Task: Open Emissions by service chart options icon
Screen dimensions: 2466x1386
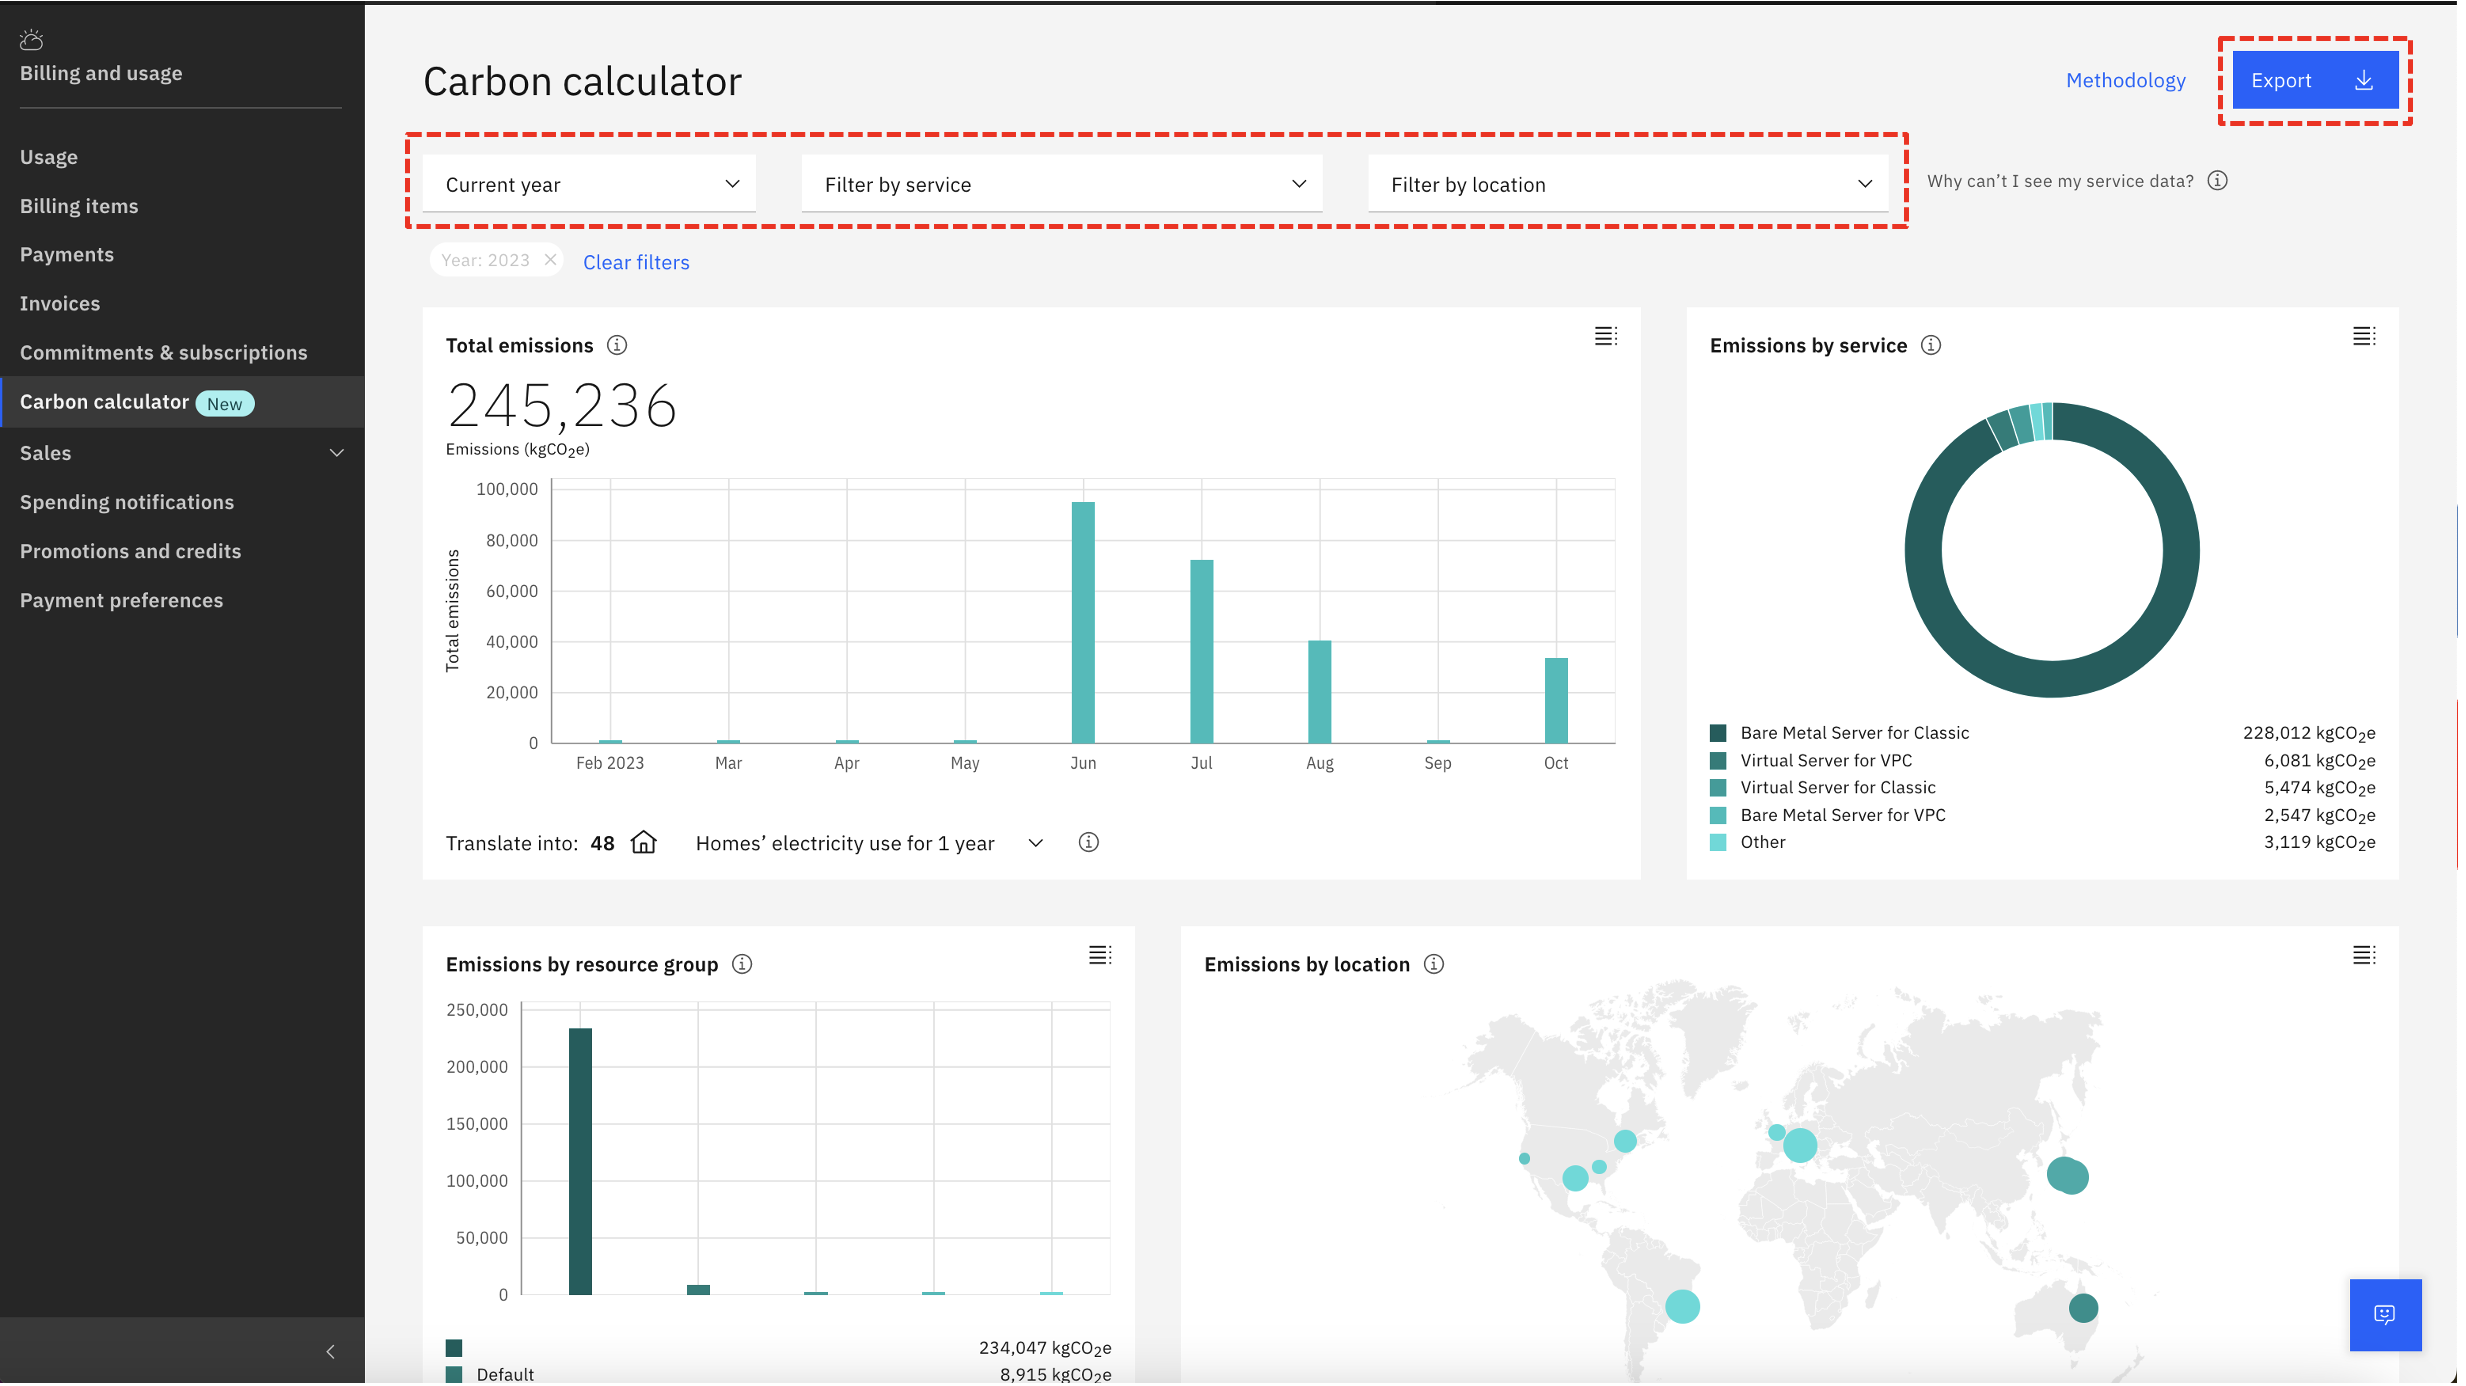Action: 2363,337
